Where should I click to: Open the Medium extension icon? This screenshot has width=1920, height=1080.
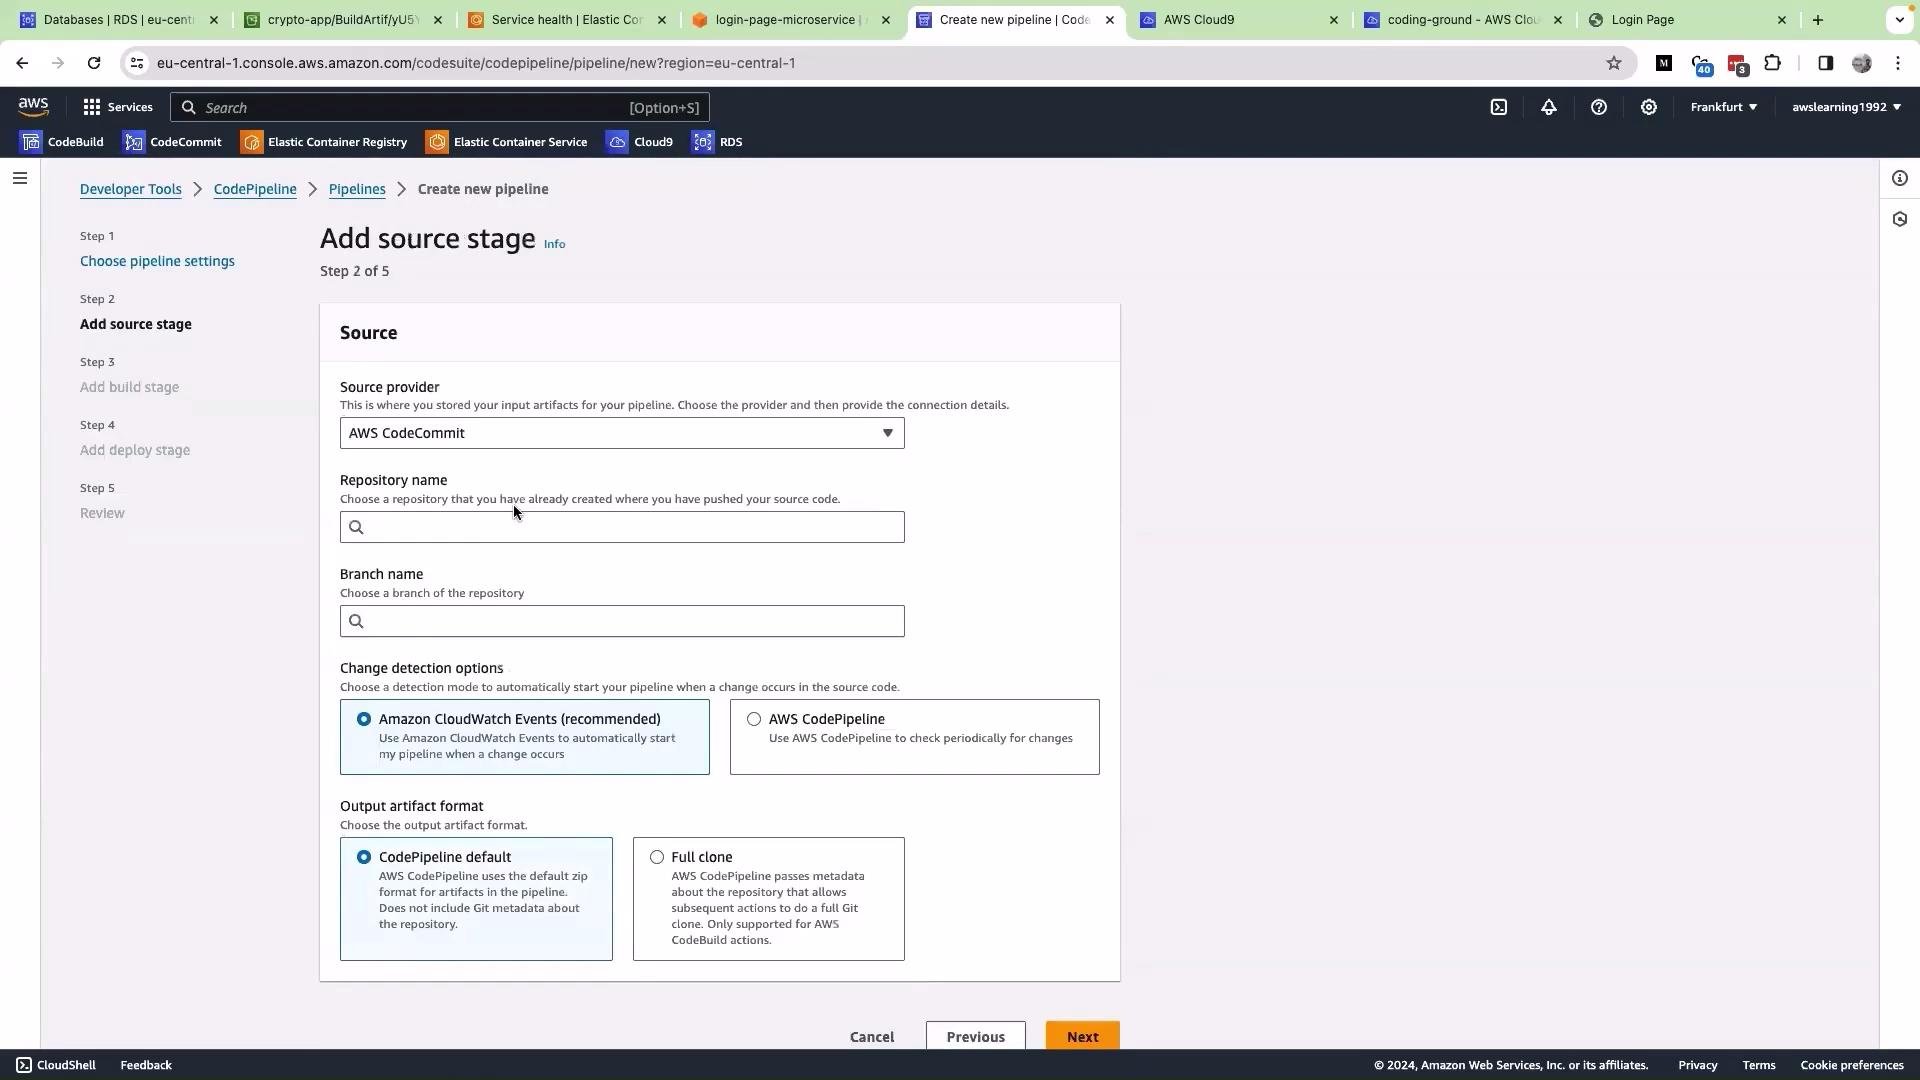(1664, 63)
